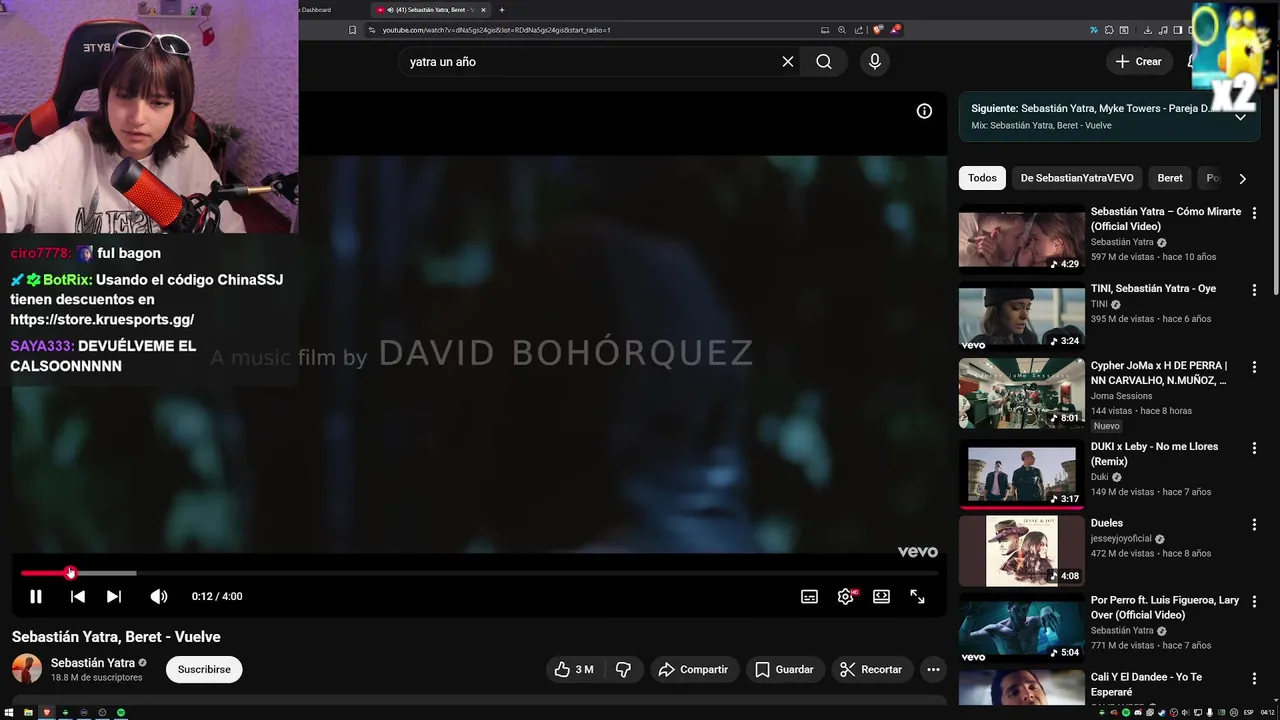Mute the video volume
The width and height of the screenshot is (1280, 720).
click(x=159, y=596)
